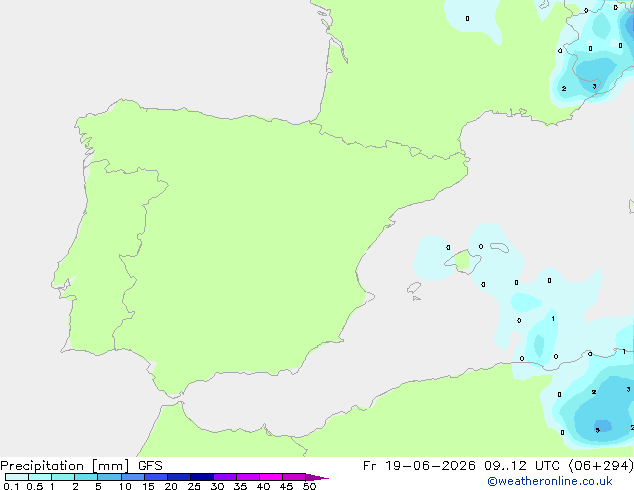Pick the 10–15 mm blue legend swatch

(x=133, y=477)
